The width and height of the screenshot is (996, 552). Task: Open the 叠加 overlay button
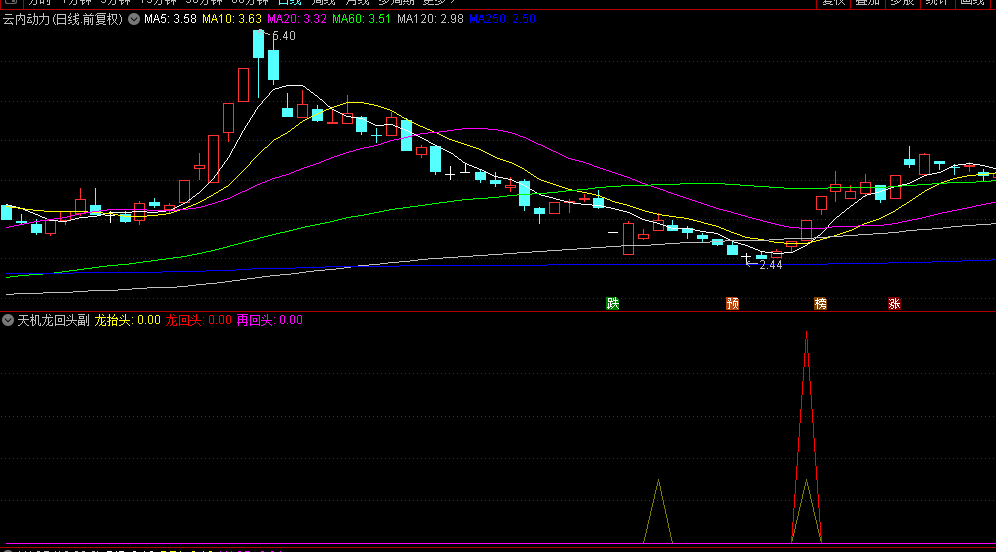point(867,3)
